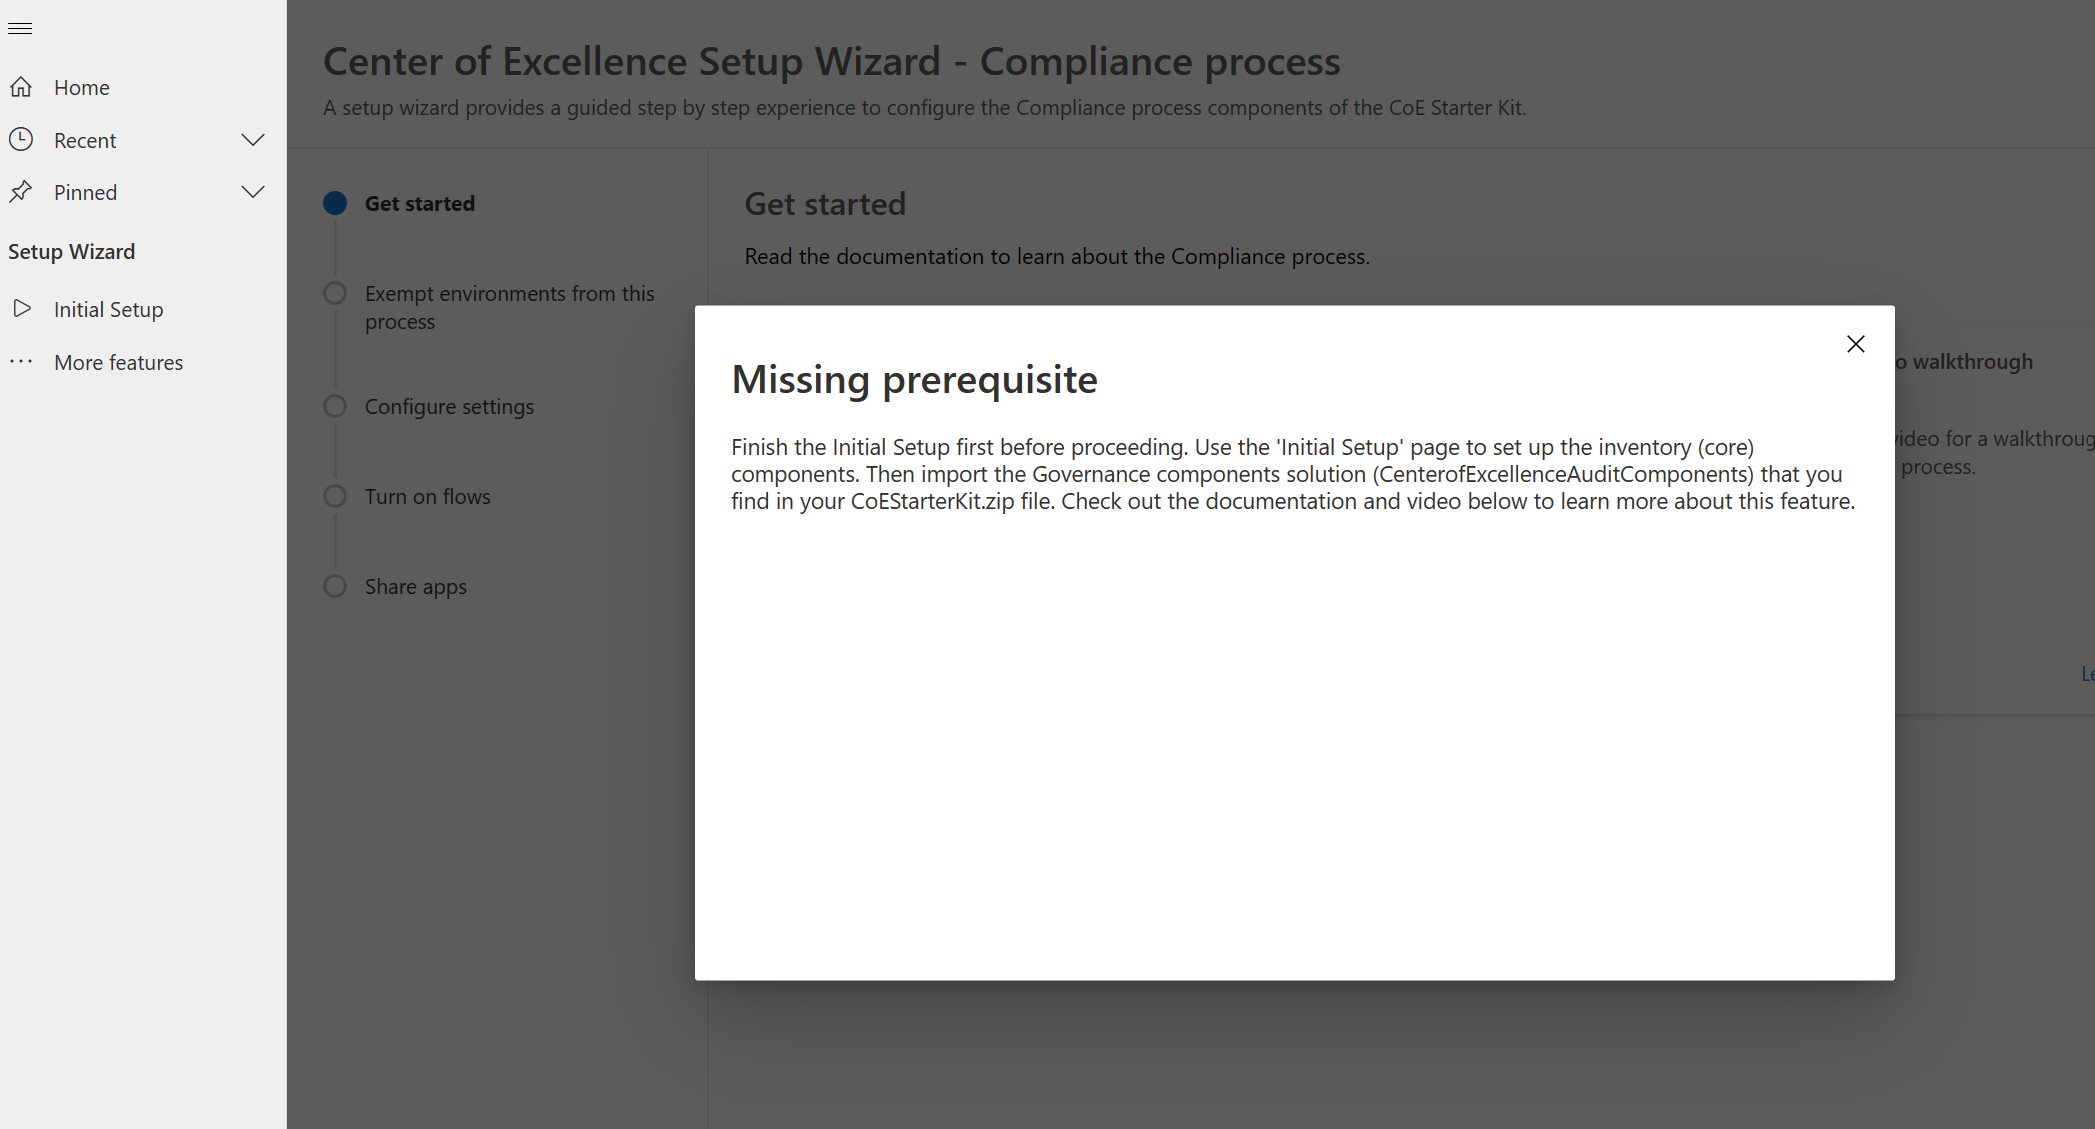Select the Exempt environments step radio circle

coord(334,292)
